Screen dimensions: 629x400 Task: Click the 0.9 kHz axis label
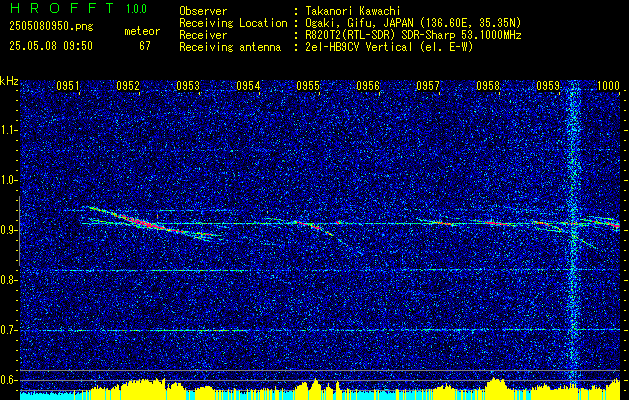coord(8,230)
